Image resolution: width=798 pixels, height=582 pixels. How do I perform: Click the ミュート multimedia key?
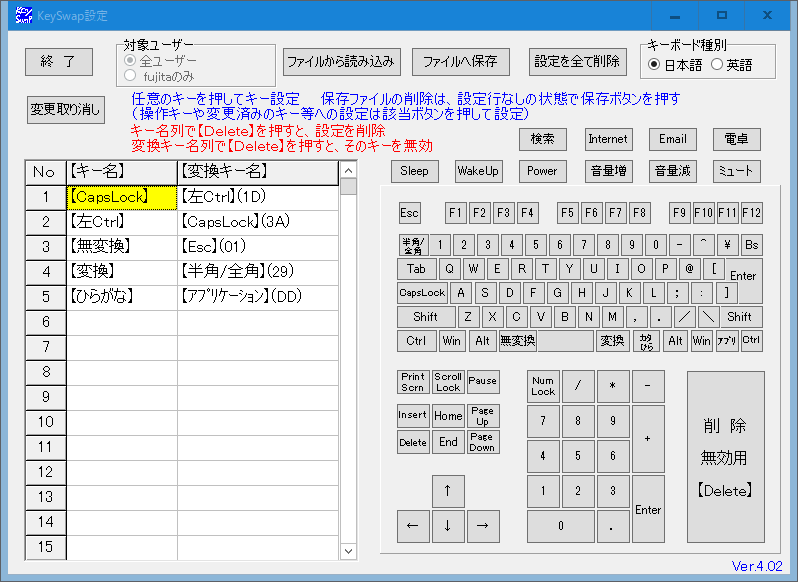736,171
